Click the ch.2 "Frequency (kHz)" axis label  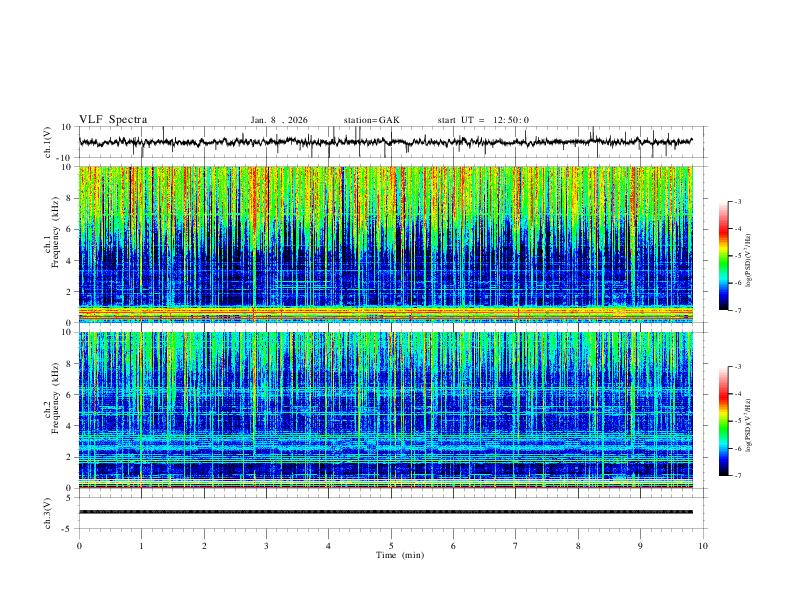[x=56, y=398]
